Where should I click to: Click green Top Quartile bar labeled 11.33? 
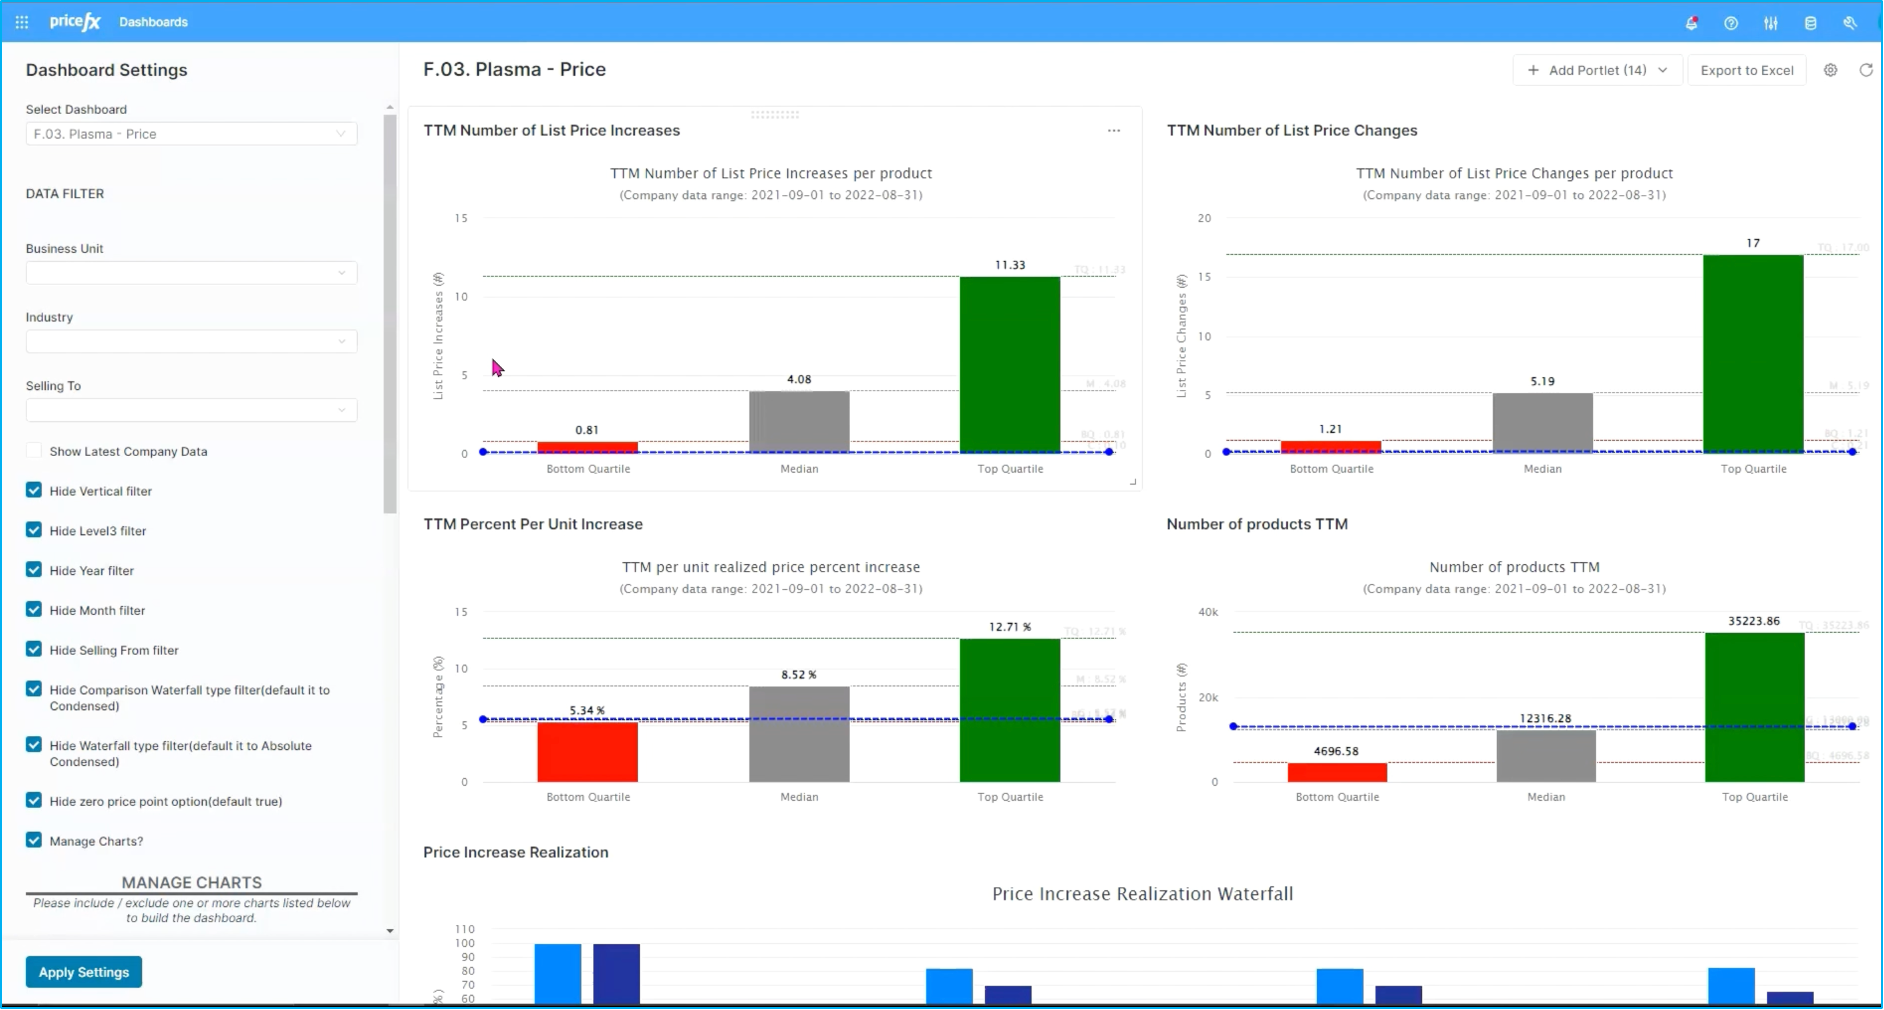(x=1010, y=365)
